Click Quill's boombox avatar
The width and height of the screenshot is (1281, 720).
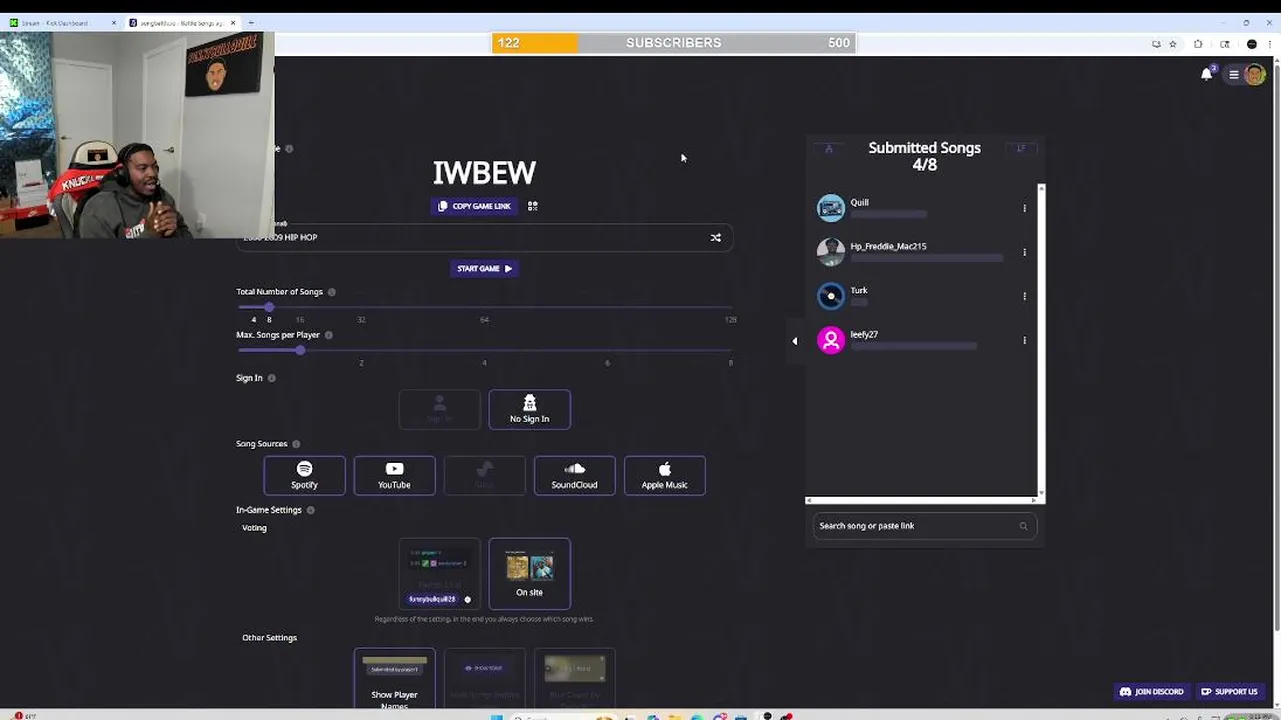tap(831, 208)
